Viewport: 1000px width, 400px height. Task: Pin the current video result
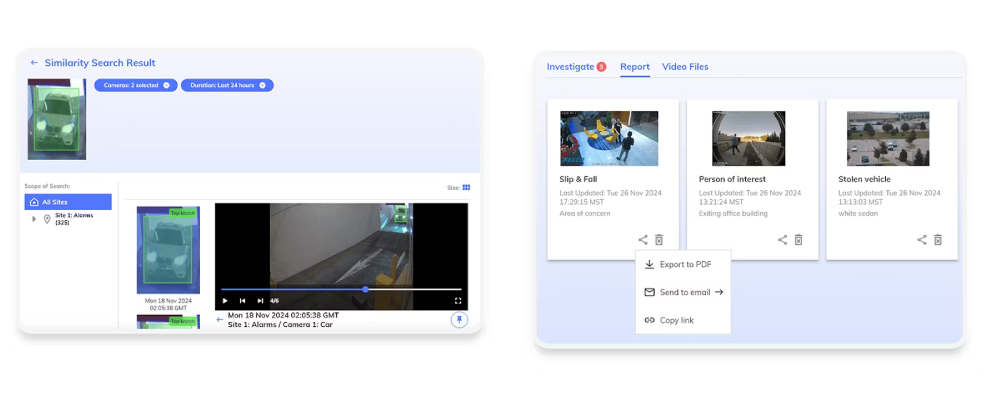[458, 320]
